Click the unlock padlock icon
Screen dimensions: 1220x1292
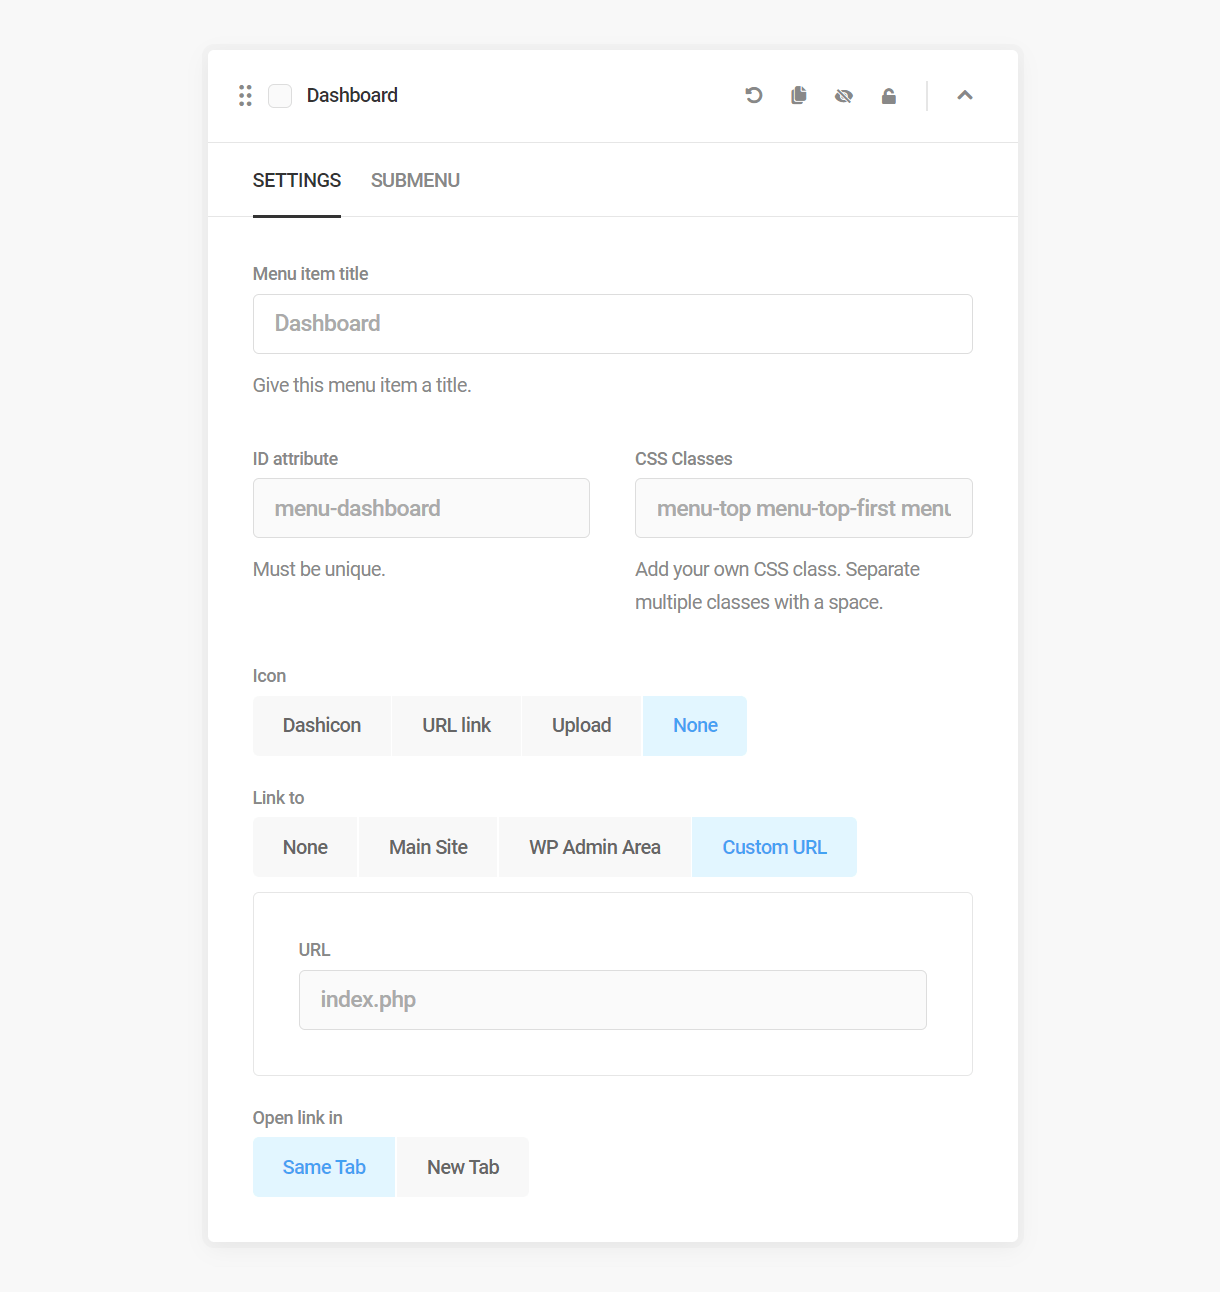889,96
